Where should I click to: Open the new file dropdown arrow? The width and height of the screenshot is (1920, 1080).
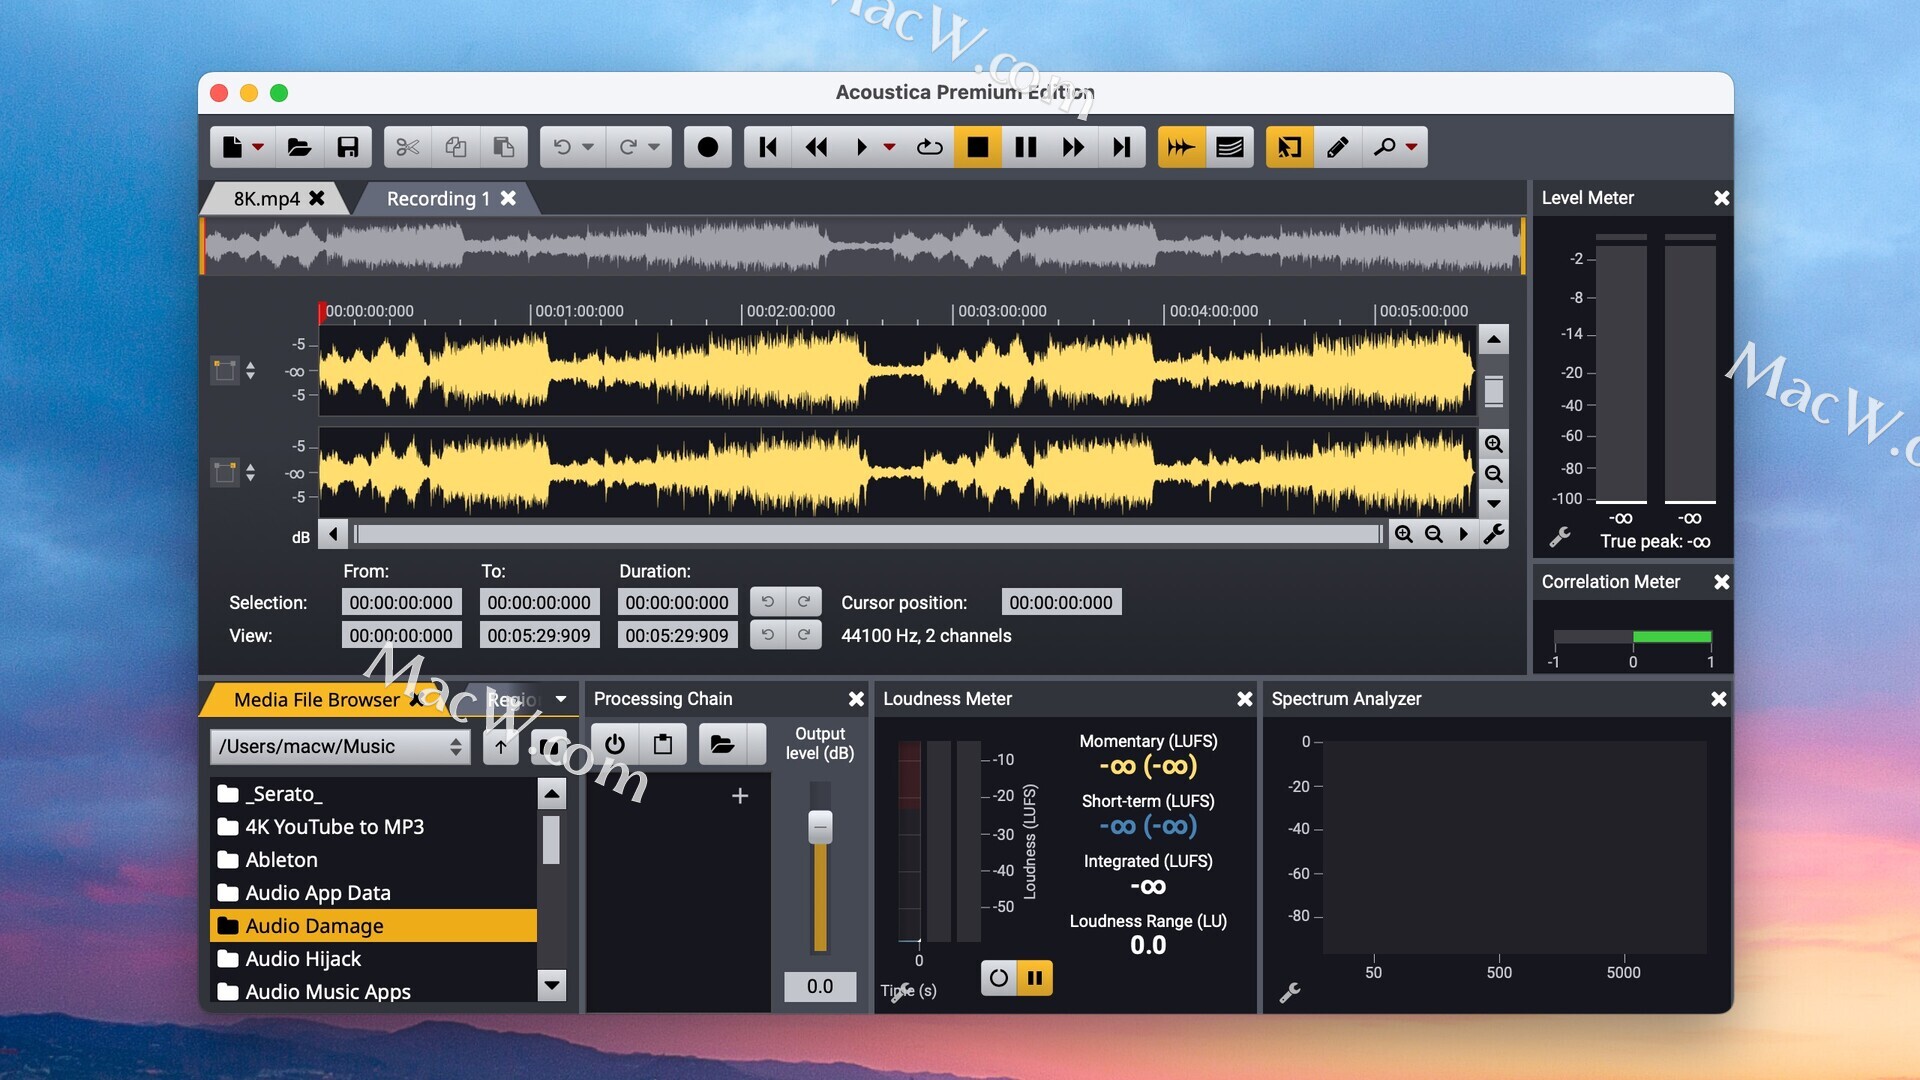pos(258,148)
